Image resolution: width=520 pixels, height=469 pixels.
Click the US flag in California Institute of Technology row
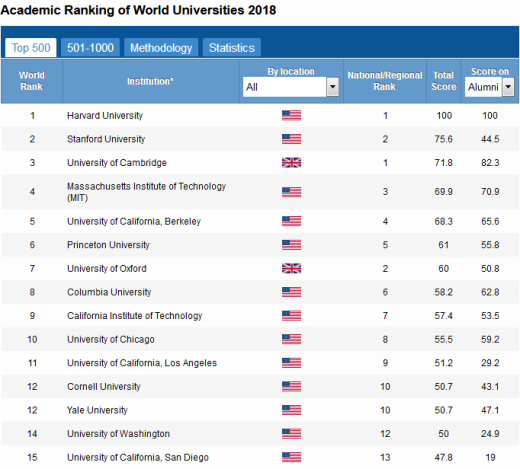[291, 316]
